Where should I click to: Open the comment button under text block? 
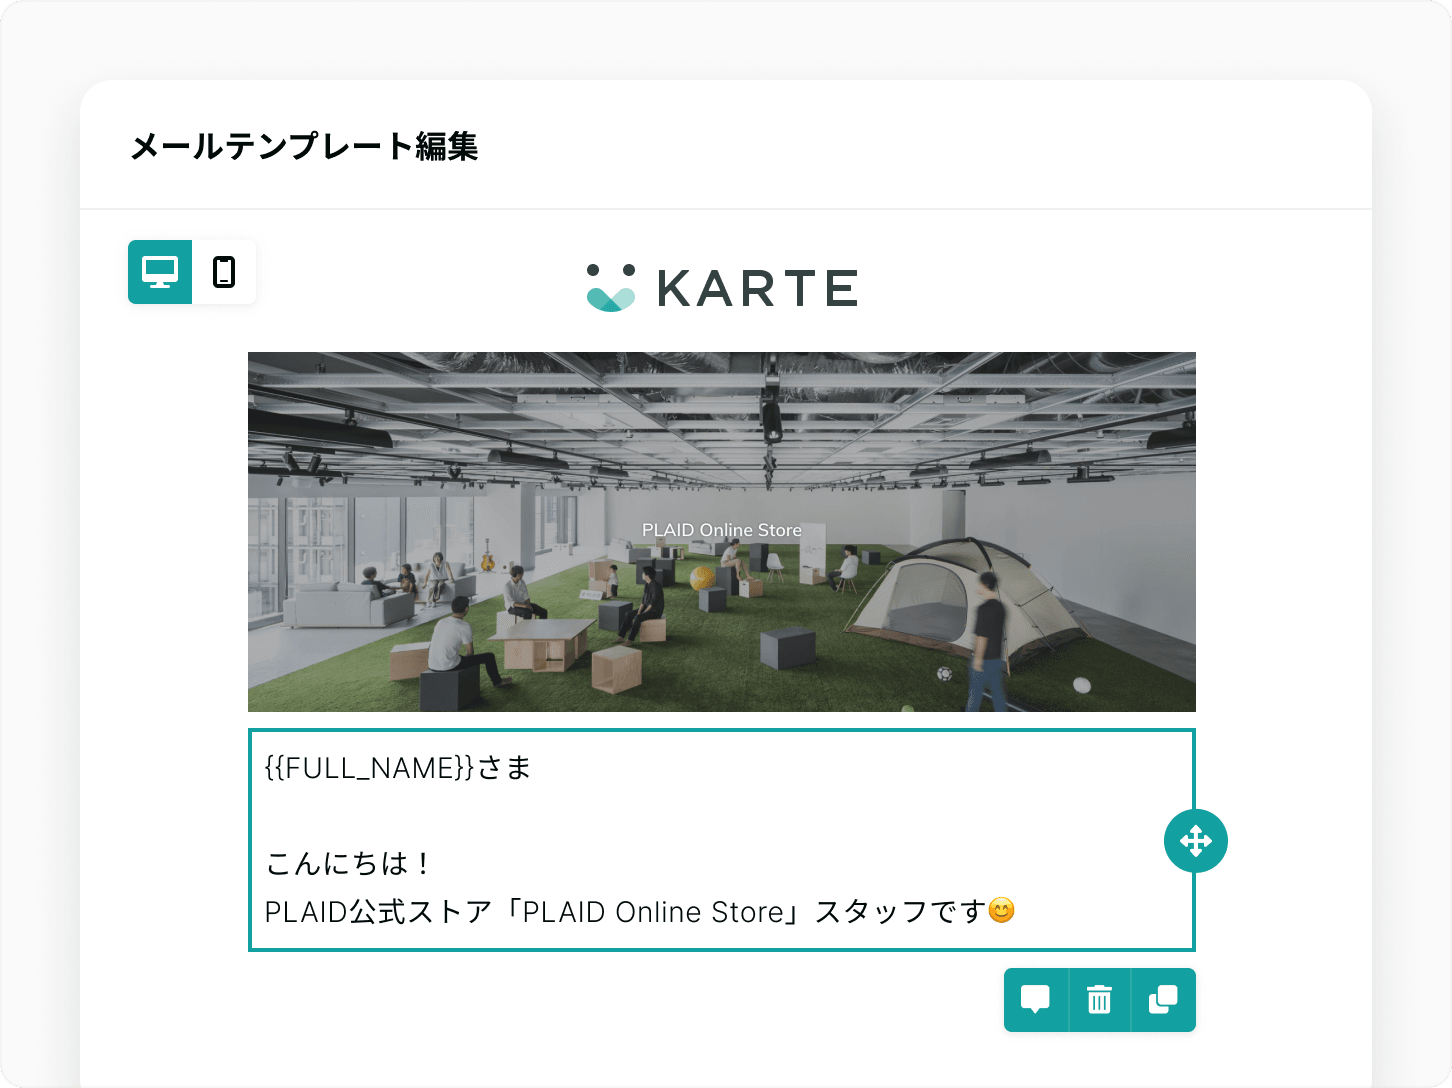(x=1036, y=1000)
